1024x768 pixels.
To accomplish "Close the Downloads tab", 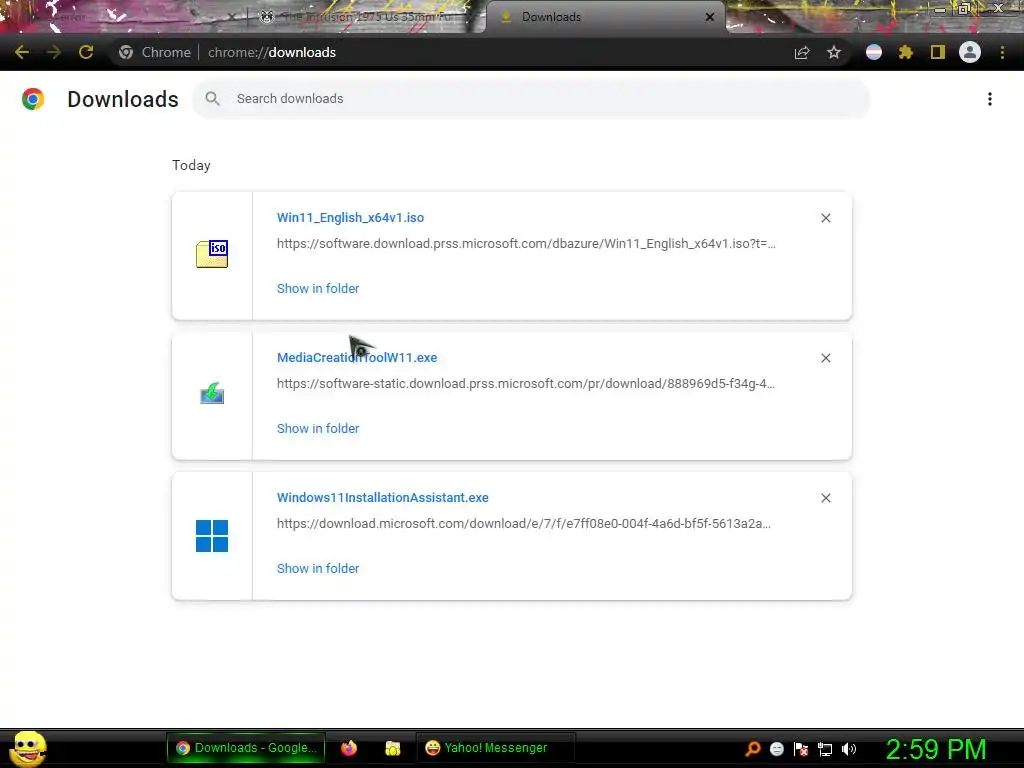I will pos(710,17).
